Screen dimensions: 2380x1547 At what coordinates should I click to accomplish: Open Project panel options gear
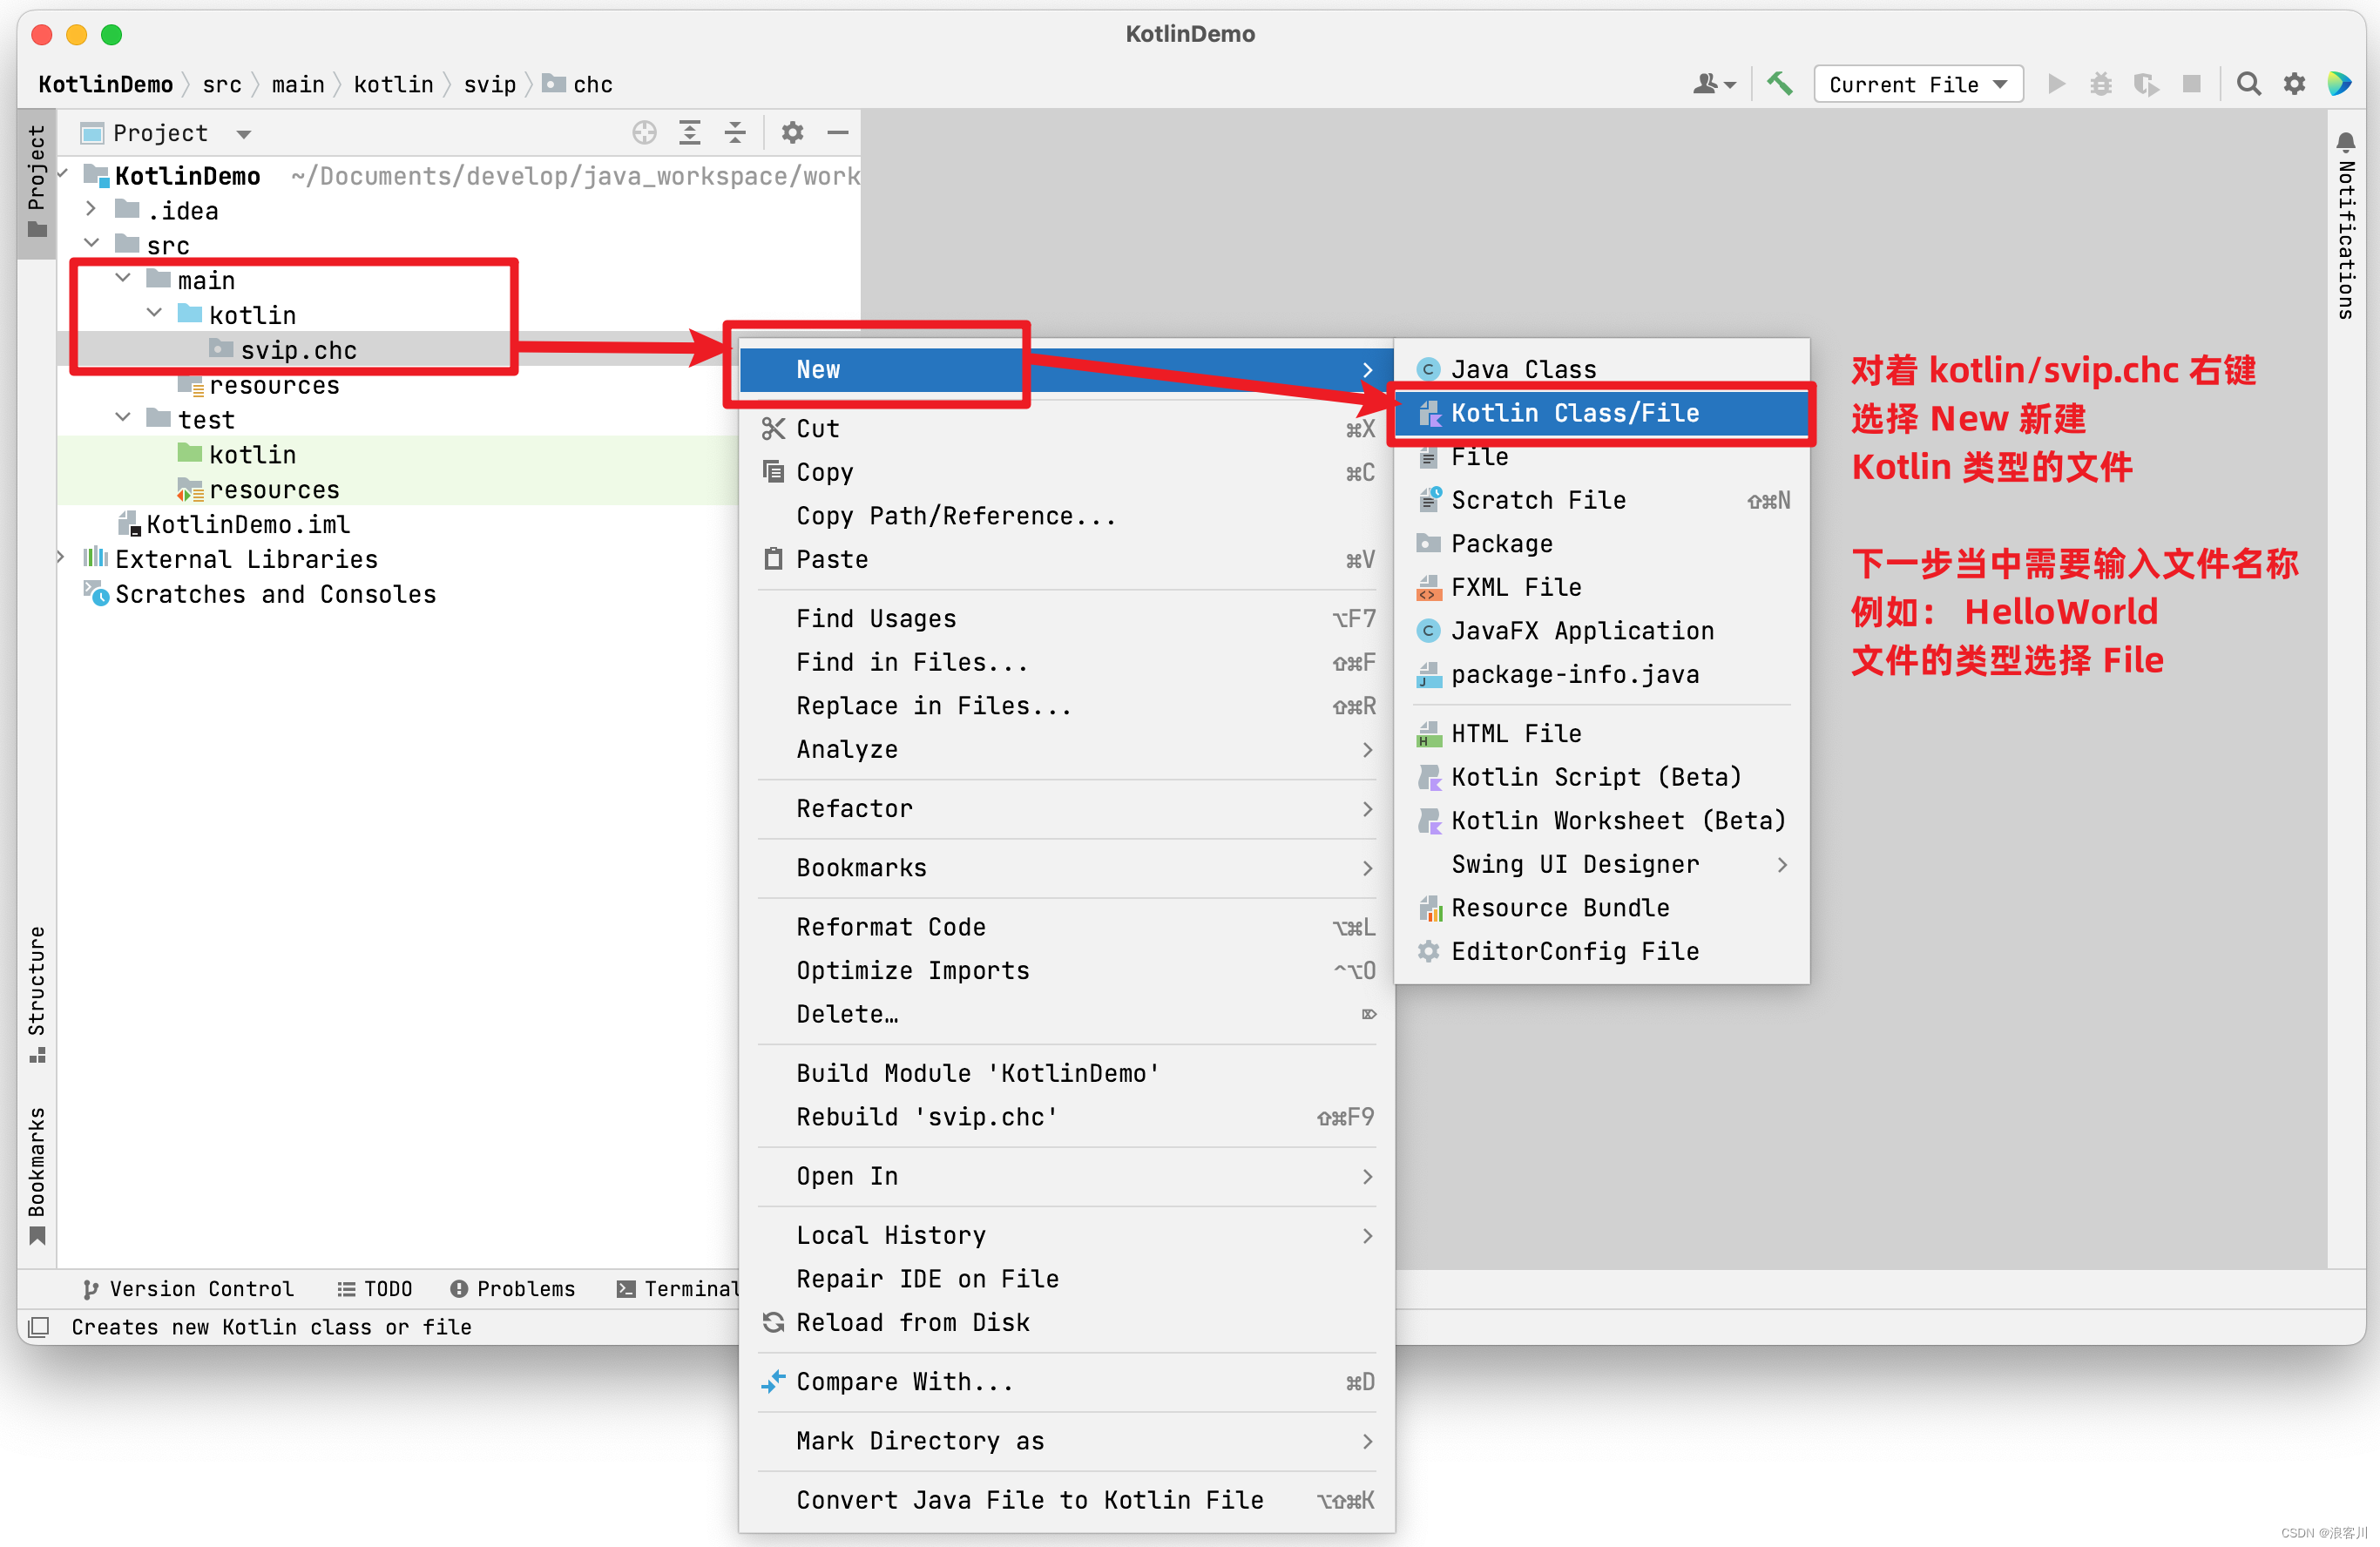[792, 132]
